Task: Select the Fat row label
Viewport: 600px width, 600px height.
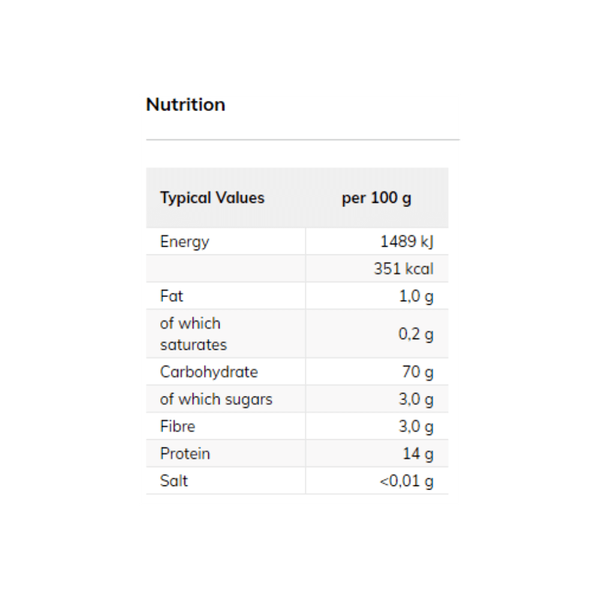Action: point(172,296)
